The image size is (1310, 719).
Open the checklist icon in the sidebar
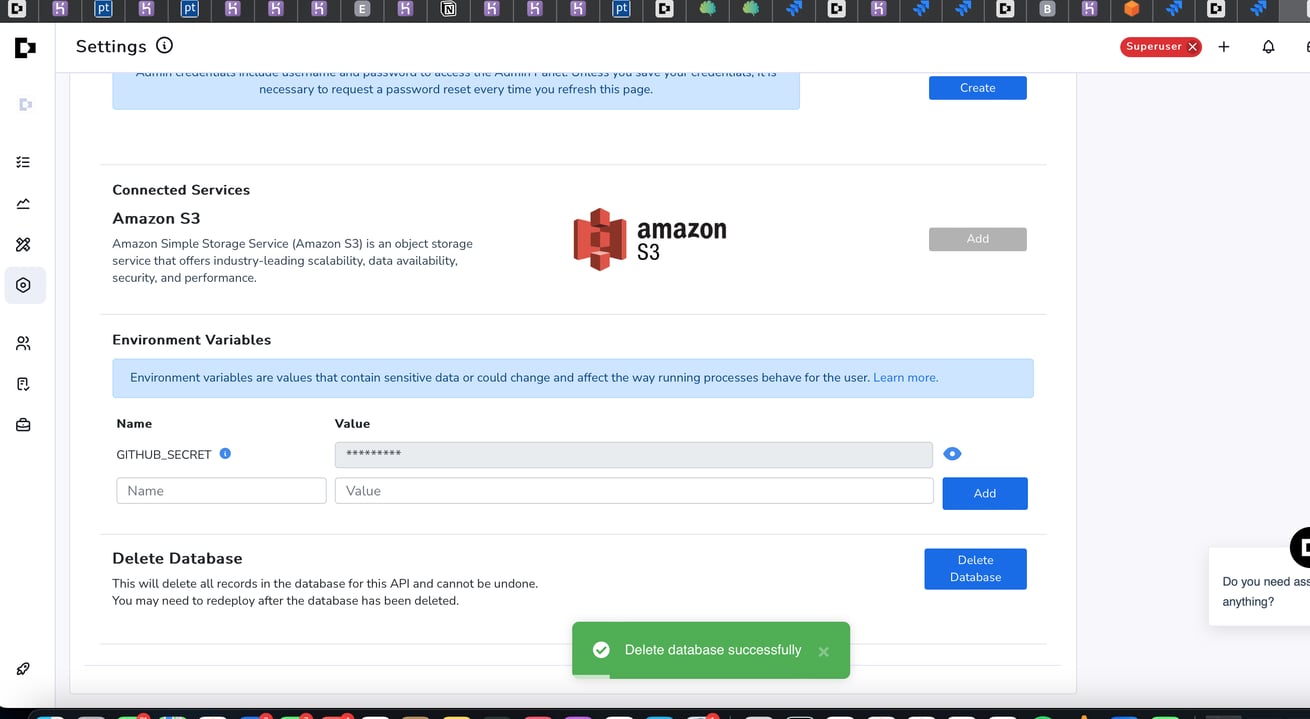point(23,162)
